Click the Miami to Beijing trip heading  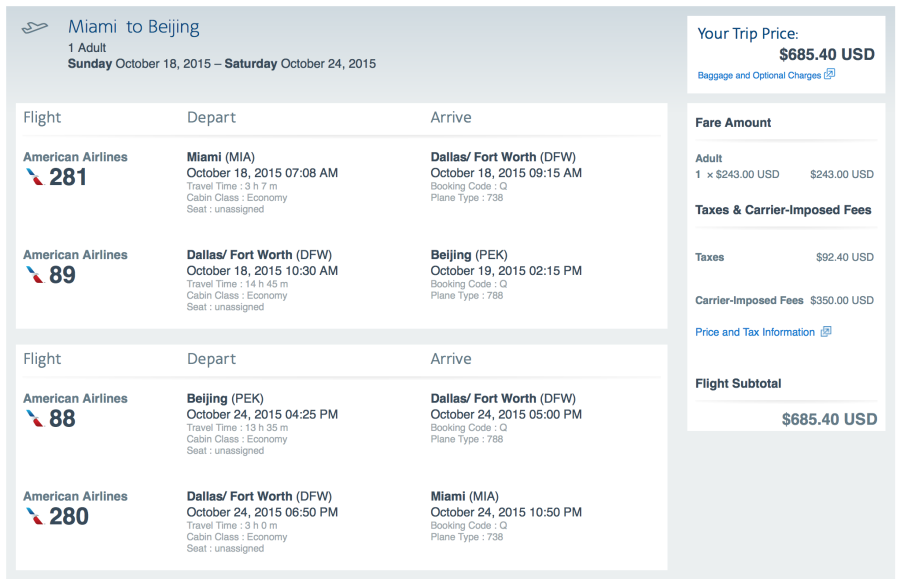(x=133, y=27)
